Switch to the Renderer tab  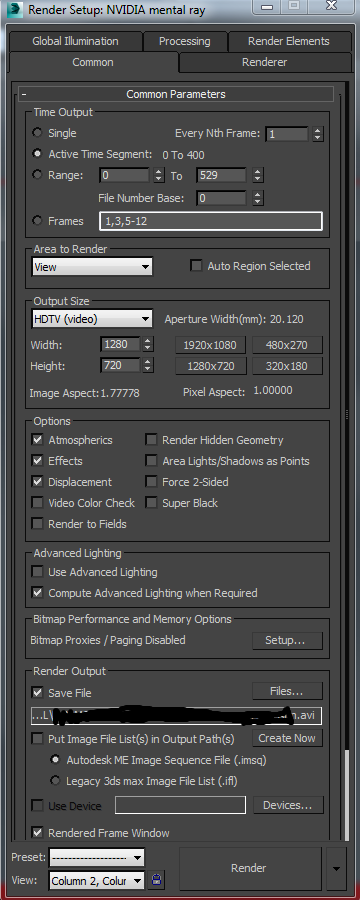pyautogui.click(x=265, y=62)
